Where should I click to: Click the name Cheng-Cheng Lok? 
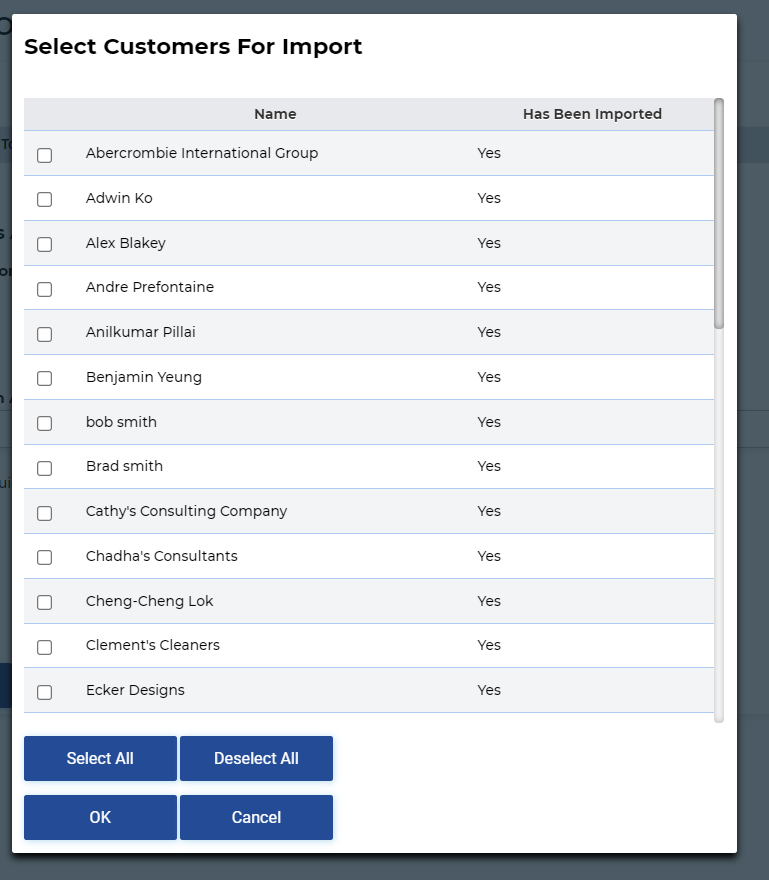tap(150, 601)
